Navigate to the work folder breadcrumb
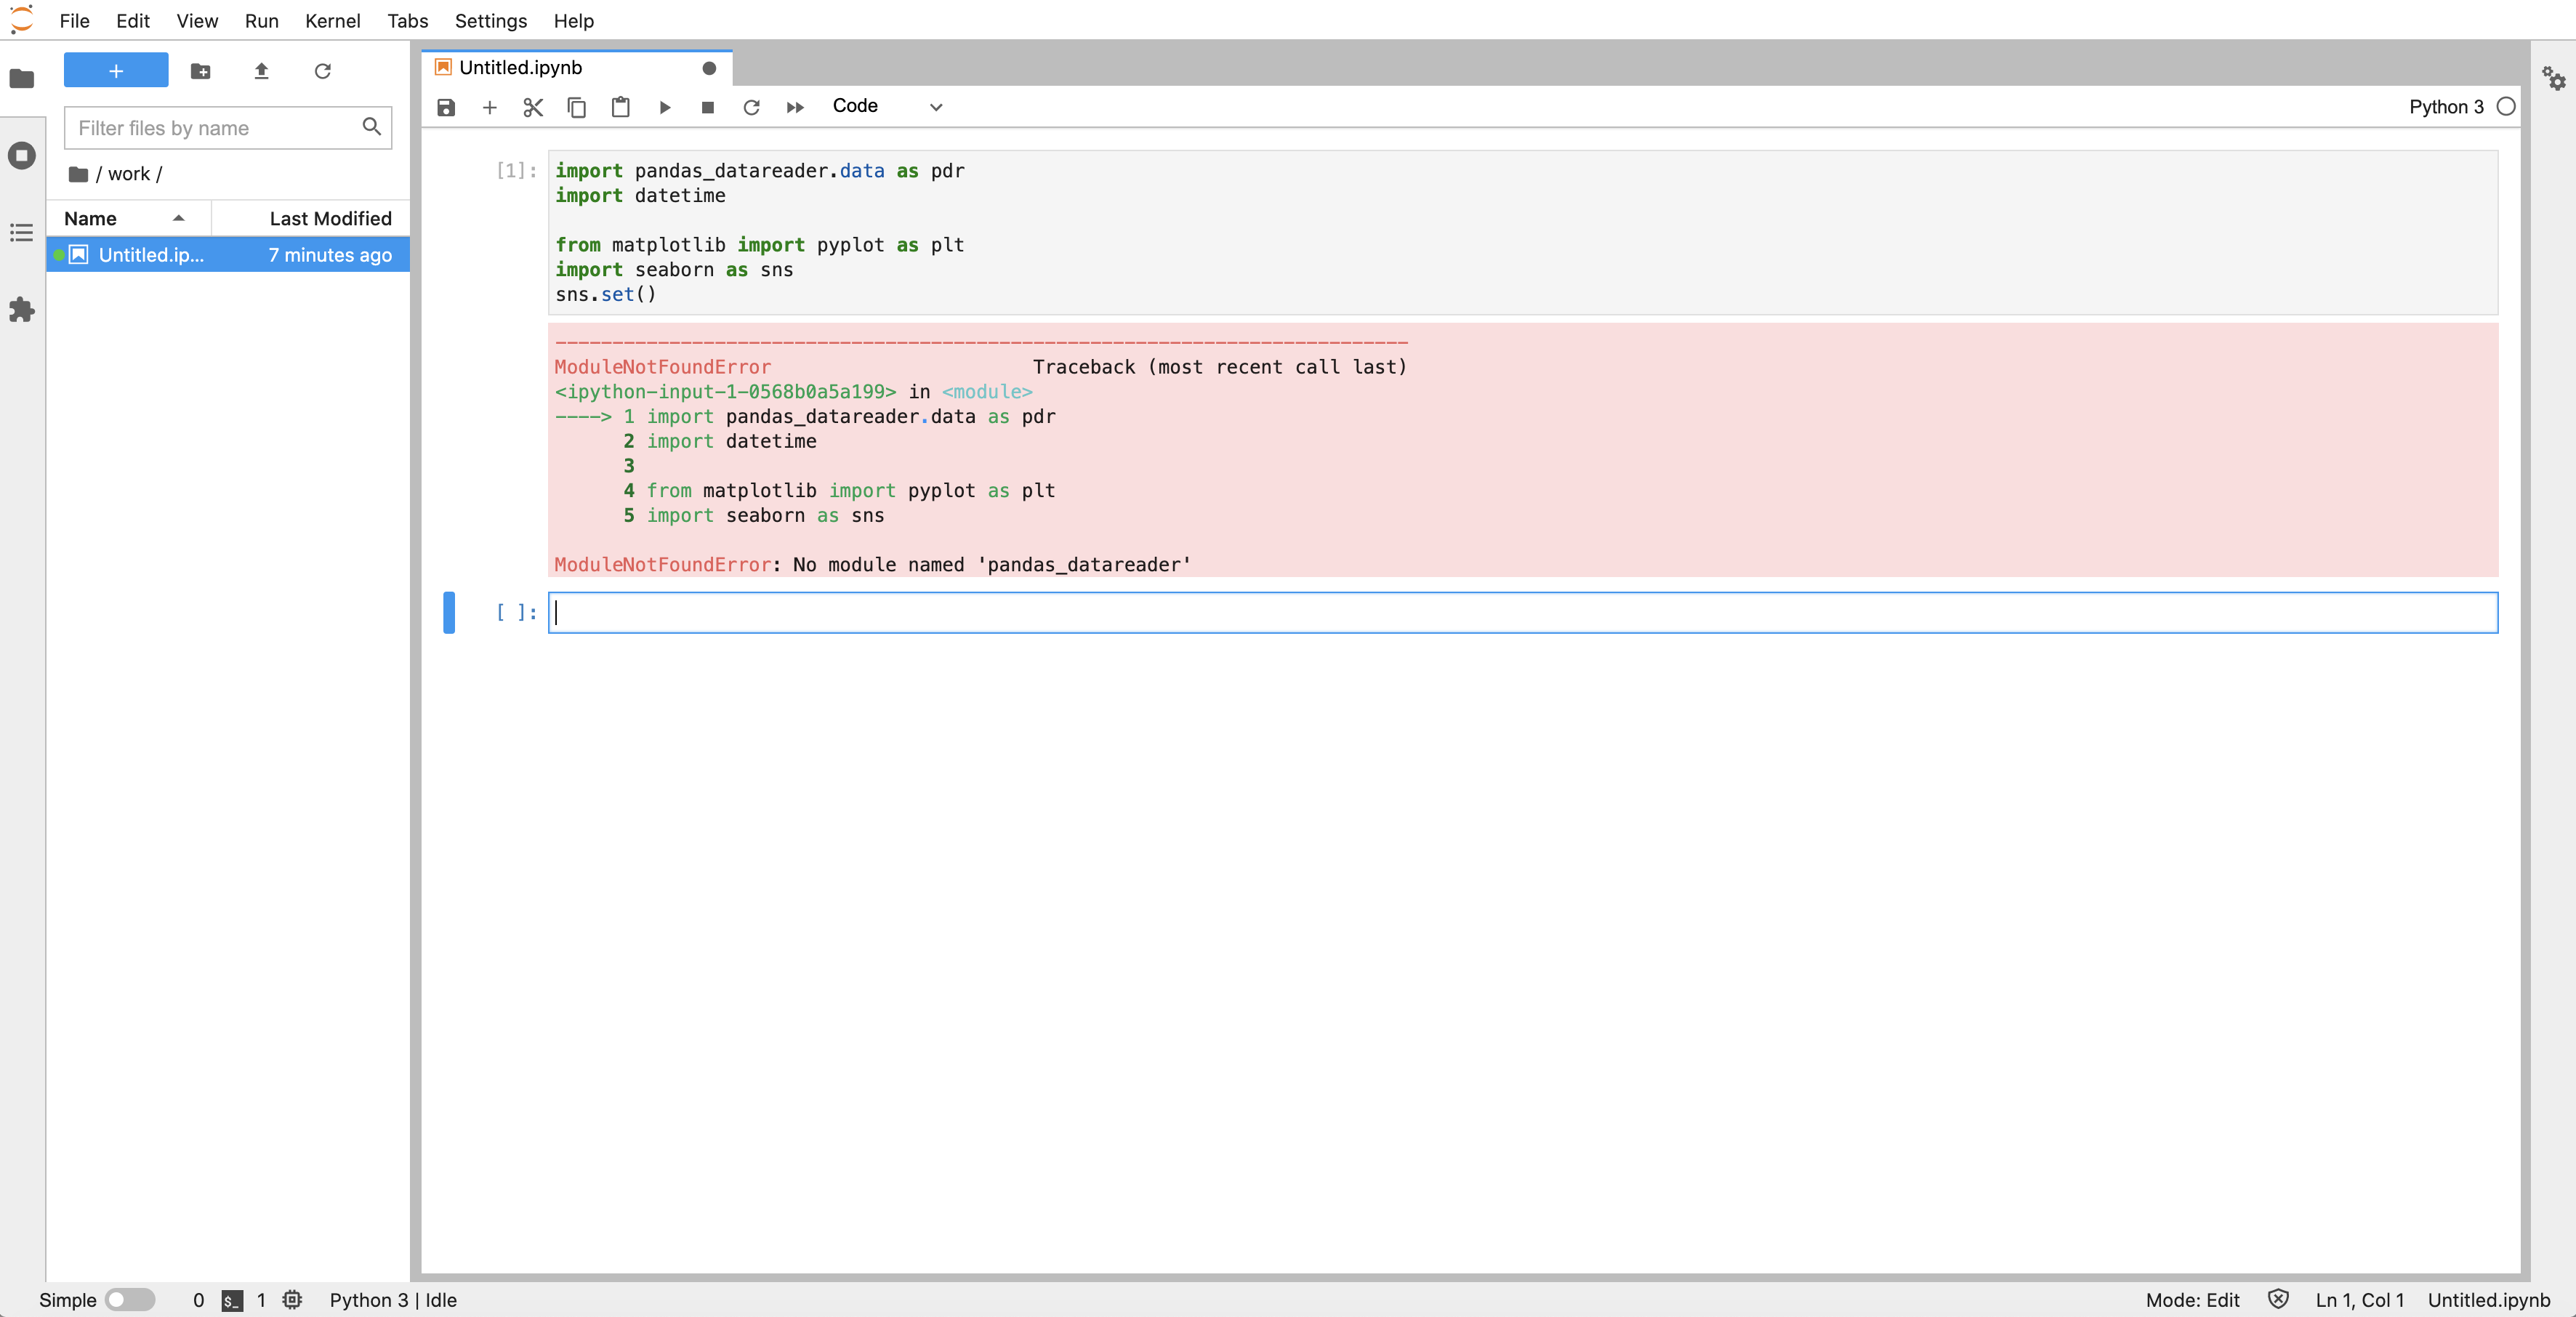The height and width of the screenshot is (1317, 2576). [x=129, y=174]
